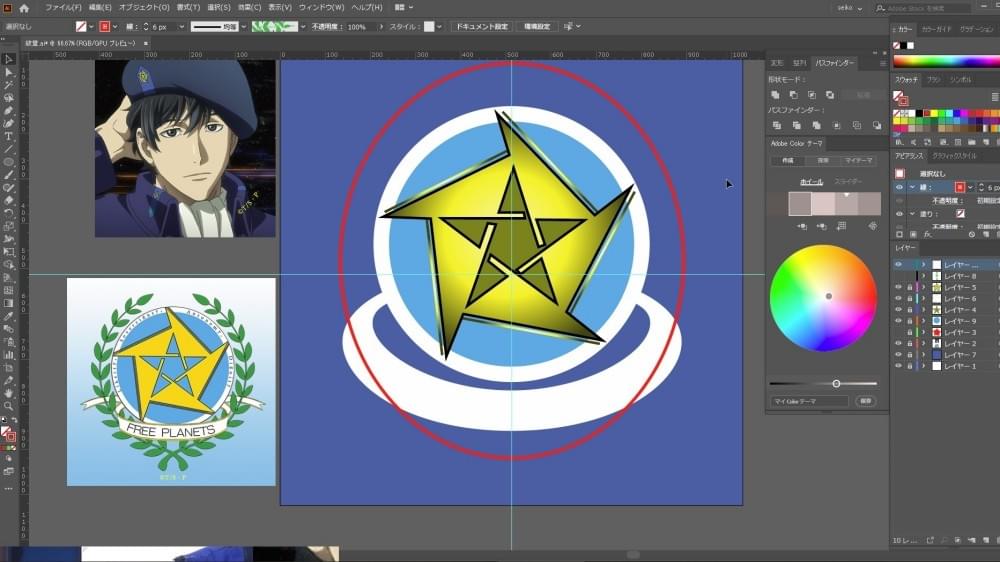Expand レイヤー 3 contents
Viewport: 1000px width, 562px height.
(x=923, y=332)
